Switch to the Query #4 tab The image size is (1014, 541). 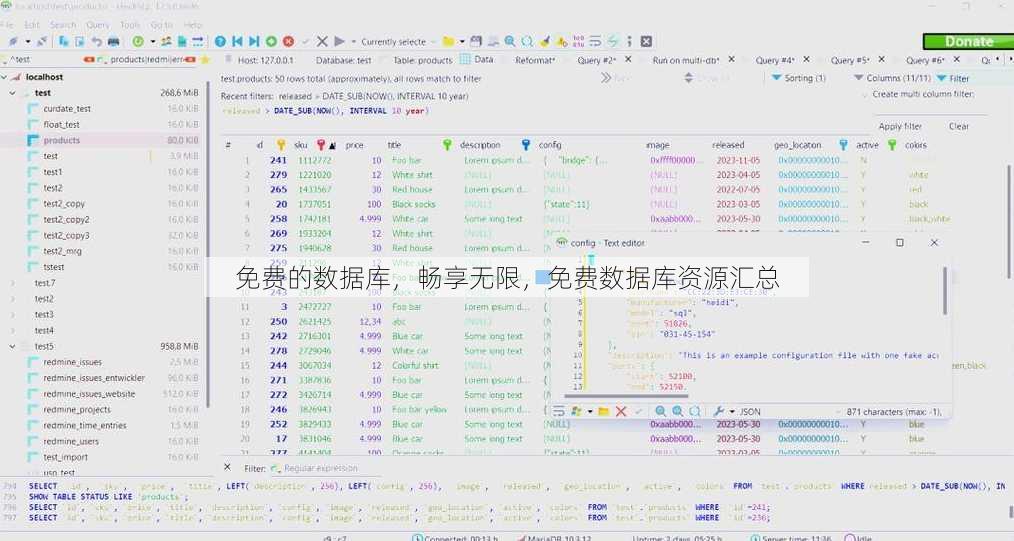(x=775, y=60)
